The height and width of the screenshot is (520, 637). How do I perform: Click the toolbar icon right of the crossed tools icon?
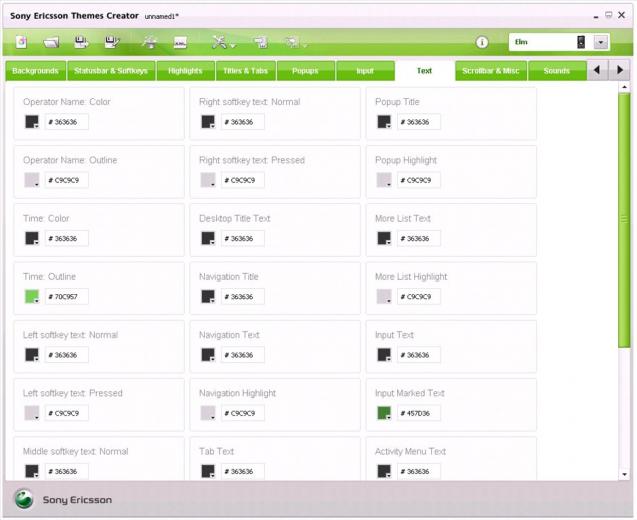coord(260,42)
